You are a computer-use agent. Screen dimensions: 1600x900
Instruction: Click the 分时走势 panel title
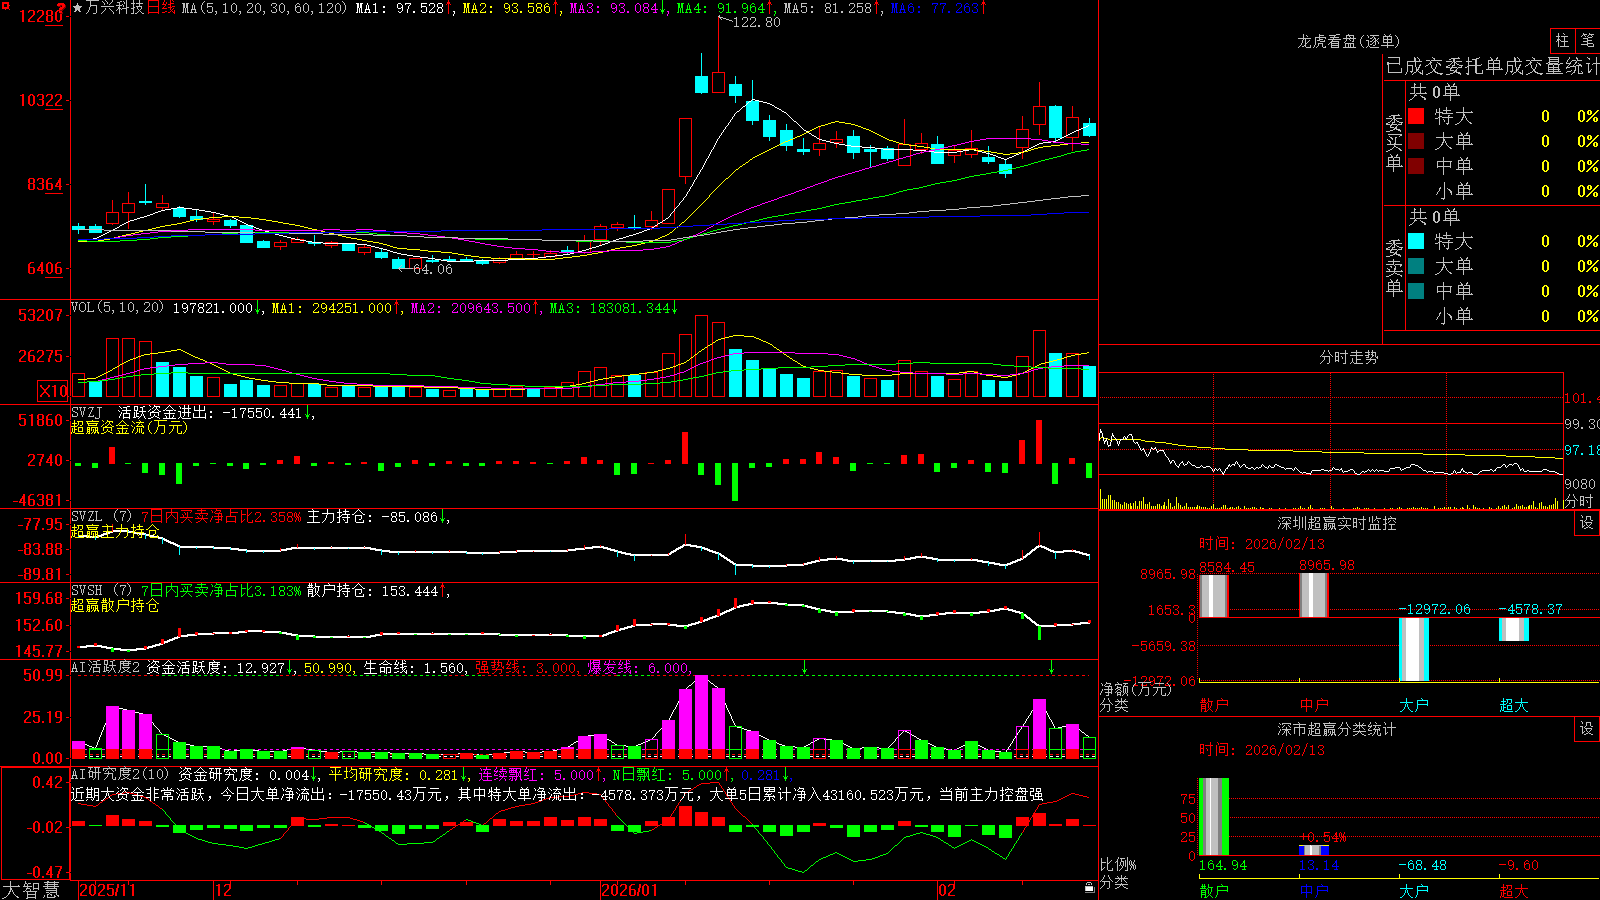1348,357
